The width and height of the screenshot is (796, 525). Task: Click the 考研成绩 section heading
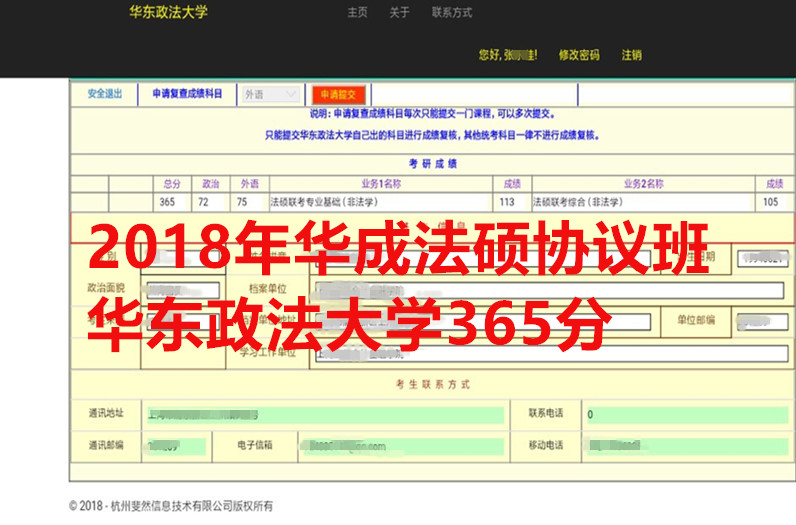point(433,163)
